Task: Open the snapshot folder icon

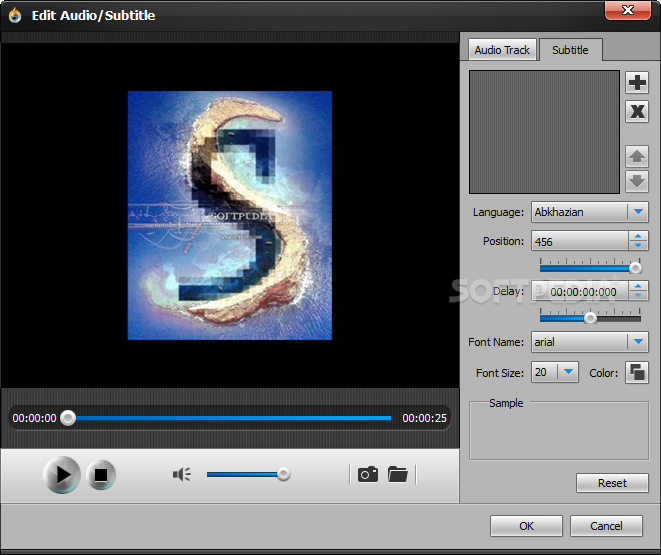Action: click(x=398, y=474)
